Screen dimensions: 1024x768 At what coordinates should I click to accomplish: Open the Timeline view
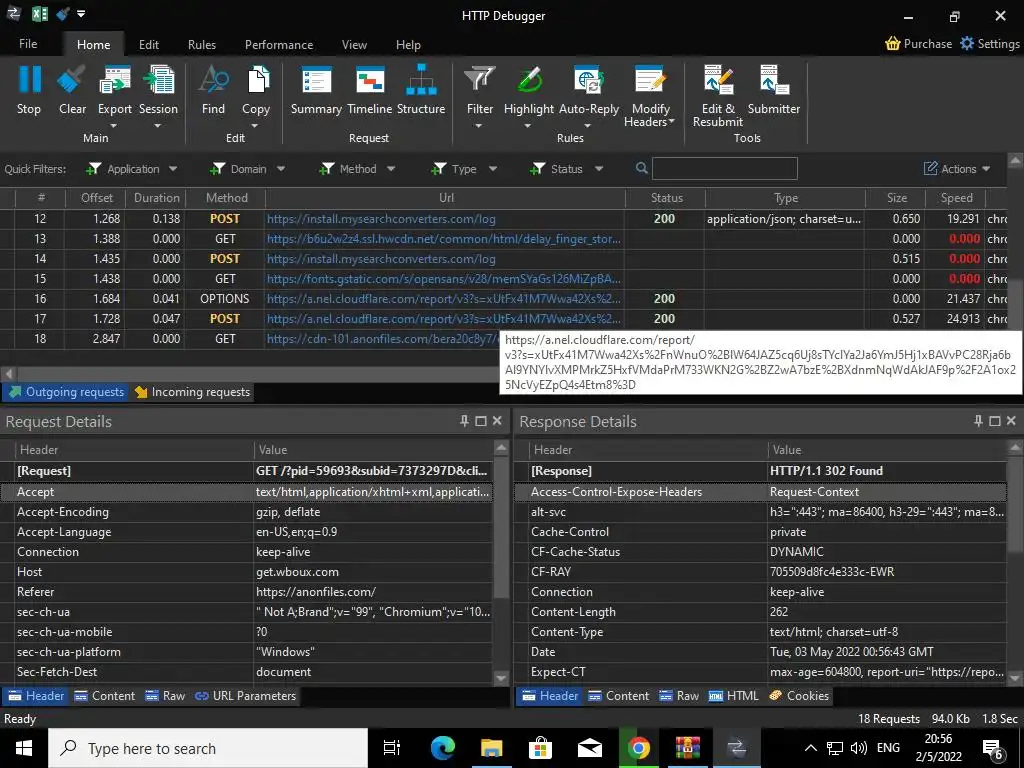[x=370, y=80]
